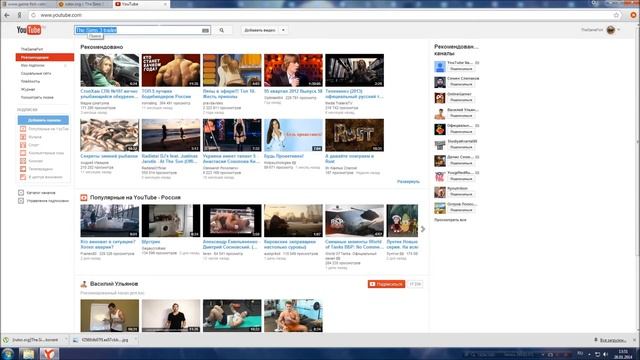Click red Подписаться button for Василий Ульянов
Viewport: 640px width, 360px height.
(386, 284)
